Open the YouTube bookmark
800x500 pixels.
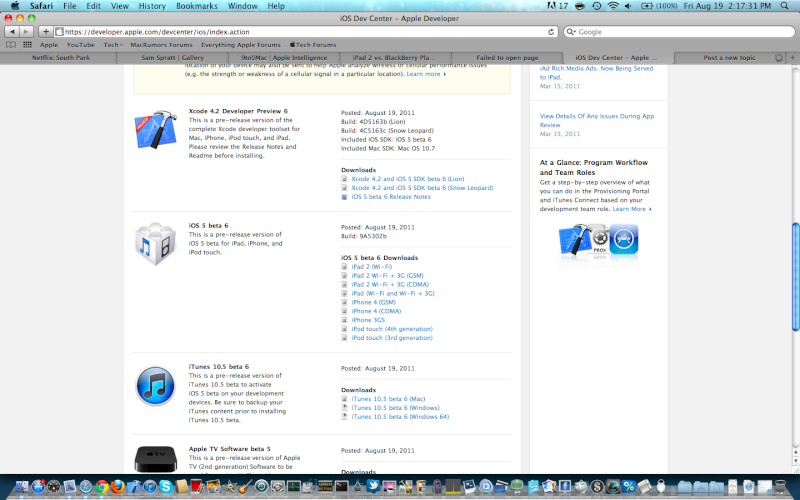point(81,45)
